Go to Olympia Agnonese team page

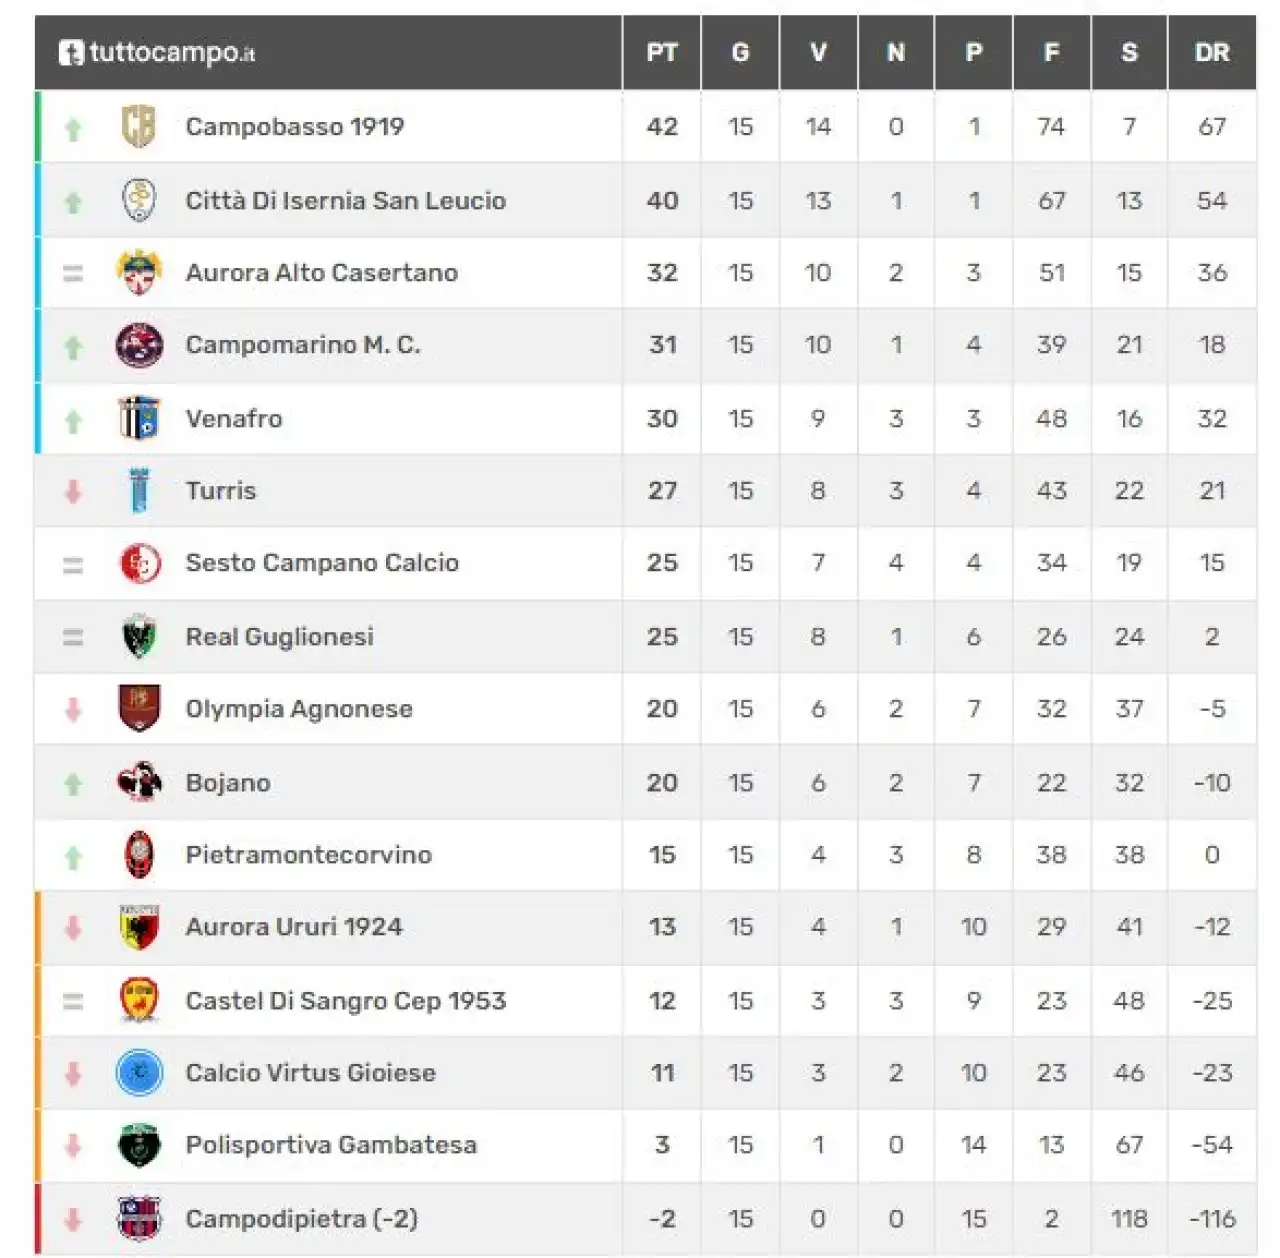299,709
